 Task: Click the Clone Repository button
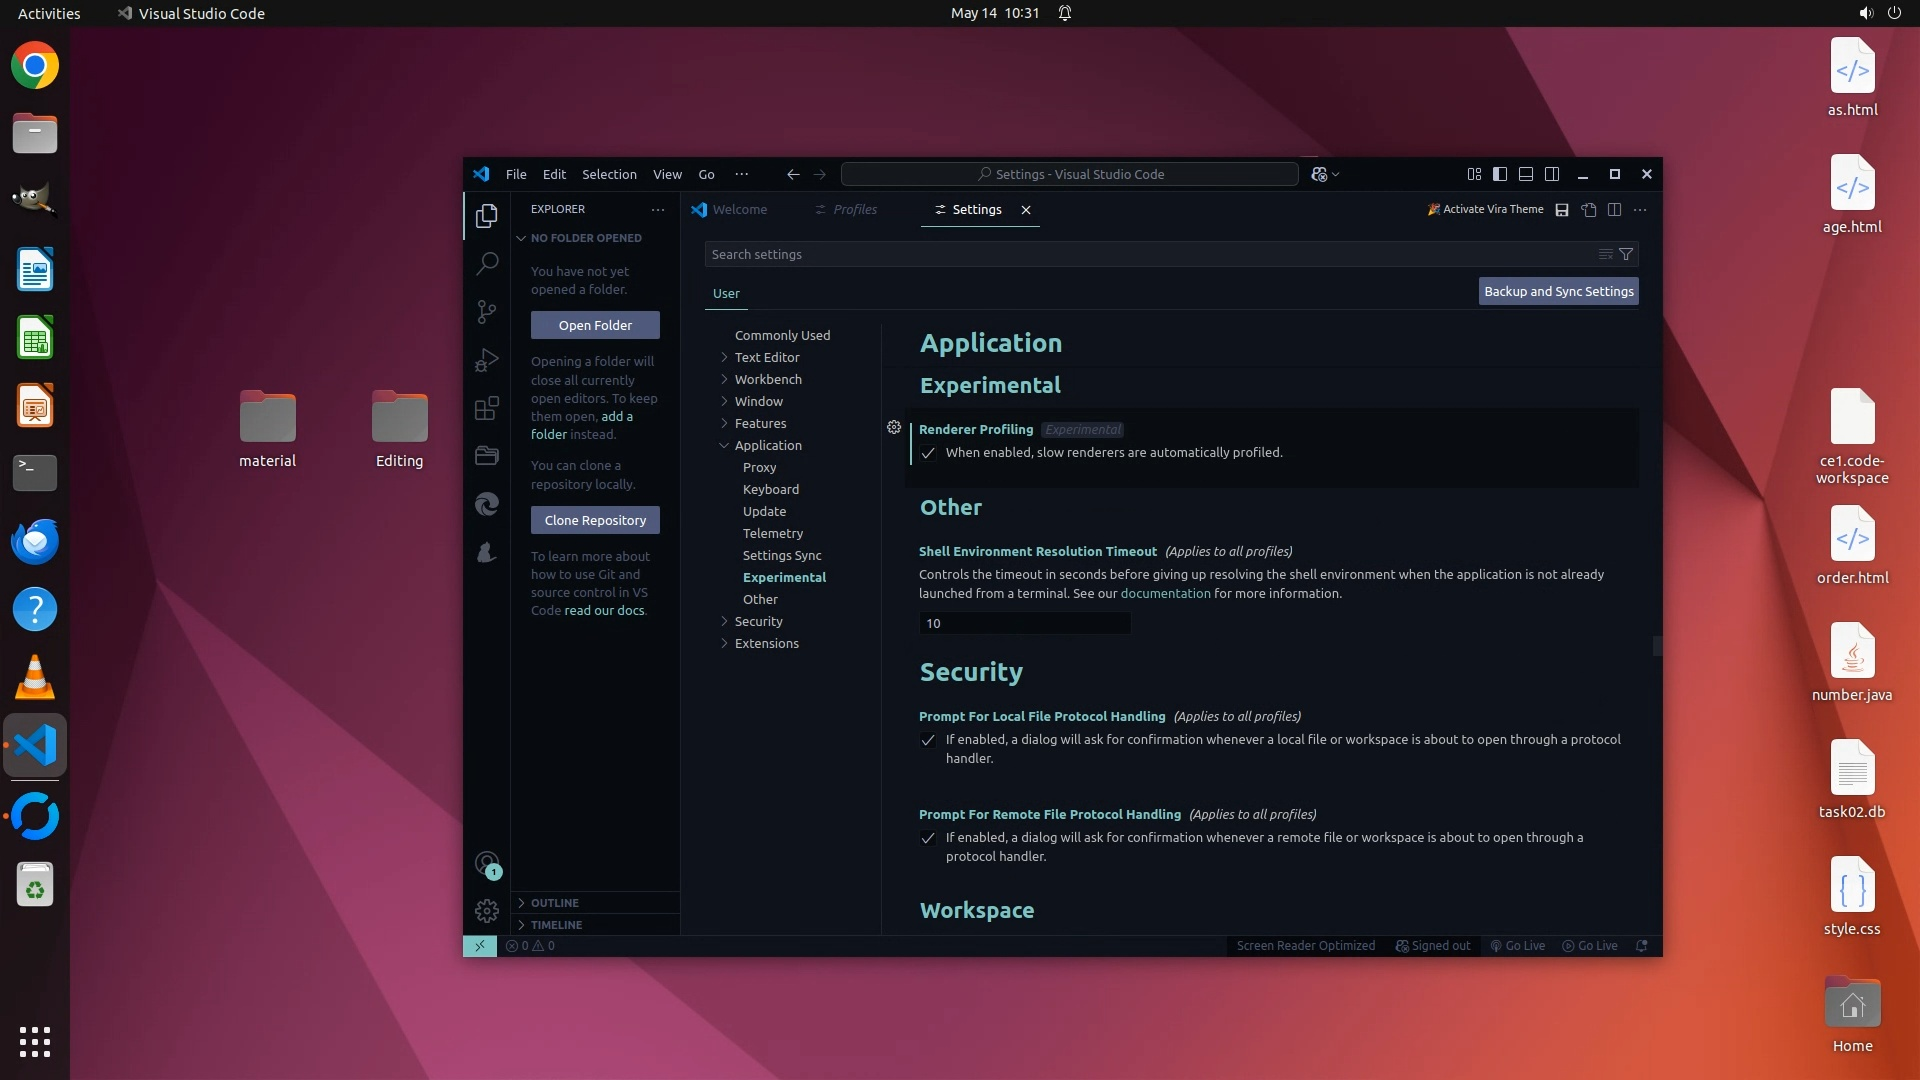coord(595,520)
